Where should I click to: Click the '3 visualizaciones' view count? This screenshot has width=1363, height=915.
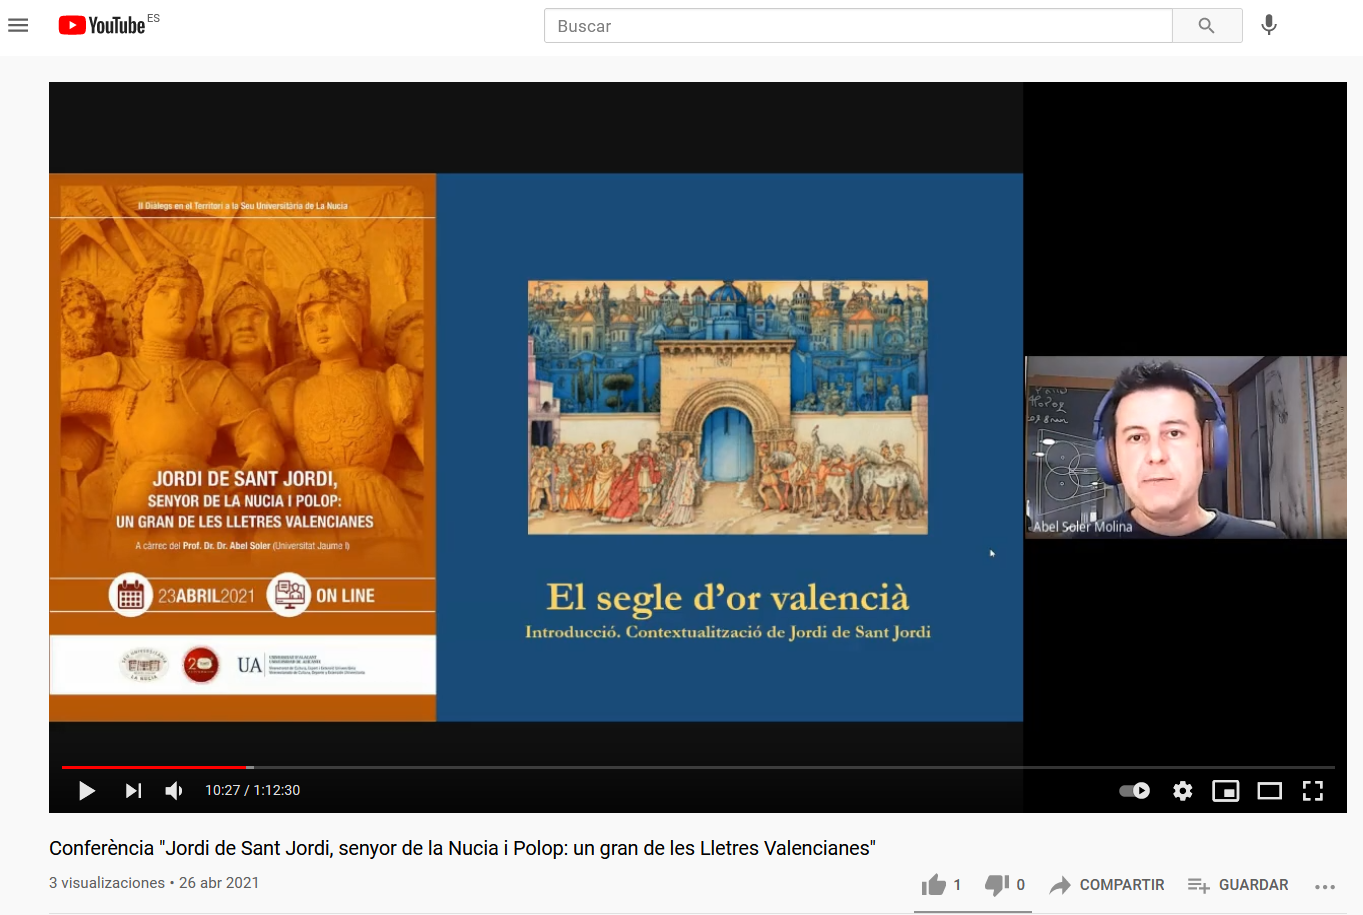pos(107,883)
